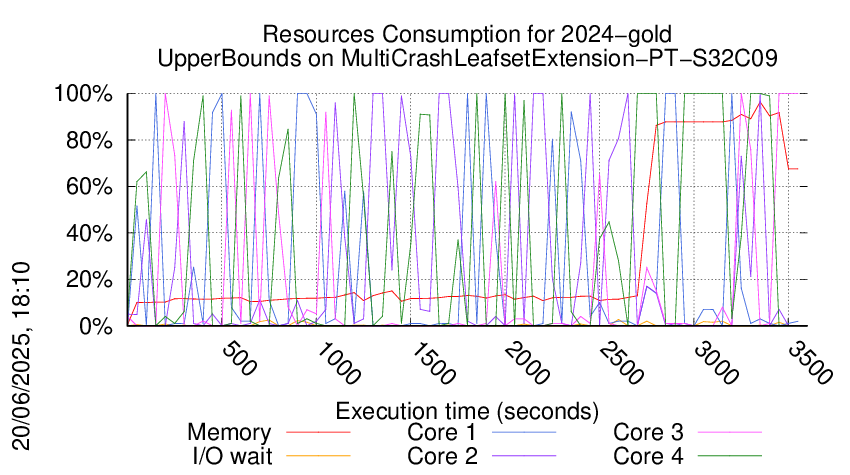Screen dimensions: 850x475
Task: Click the Core 1 legend label
Action: coord(442,433)
